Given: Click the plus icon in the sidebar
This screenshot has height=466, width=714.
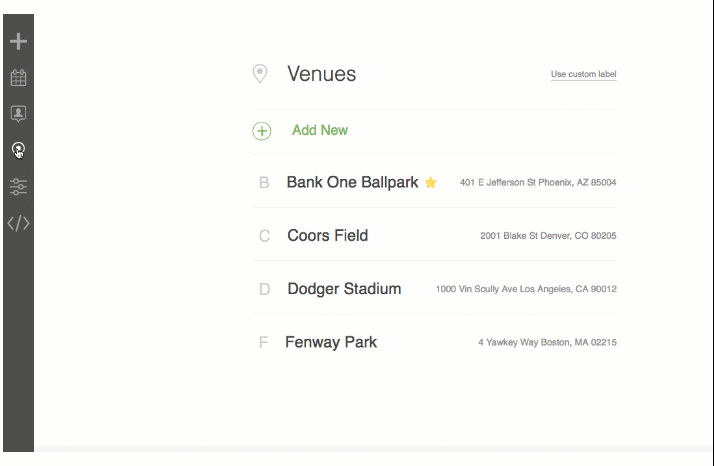Looking at the screenshot, I should click(18, 41).
